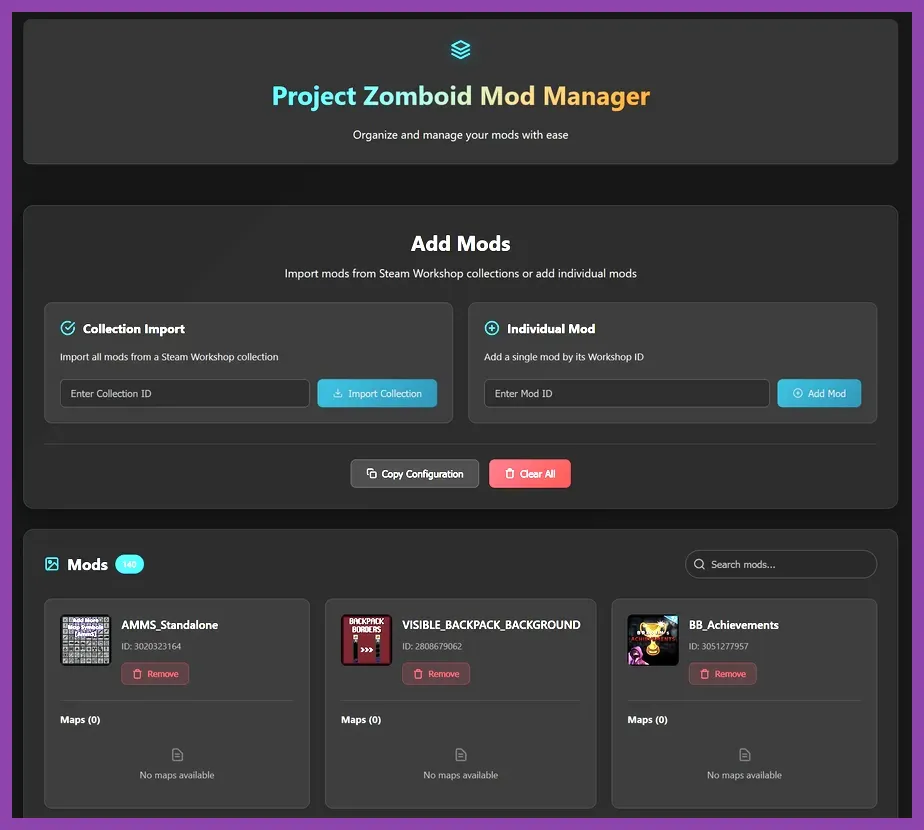Click the no-maps file icon under VISIBLE_BACKPACK_BACKGROUND
The image size is (924, 830).
click(x=461, y=755)
